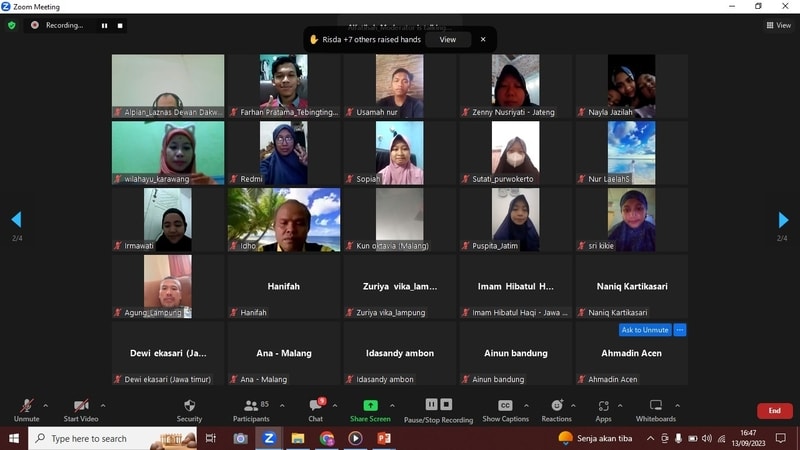
Task: Click the green encryption shield icon
Action: (x=12, y=25)
